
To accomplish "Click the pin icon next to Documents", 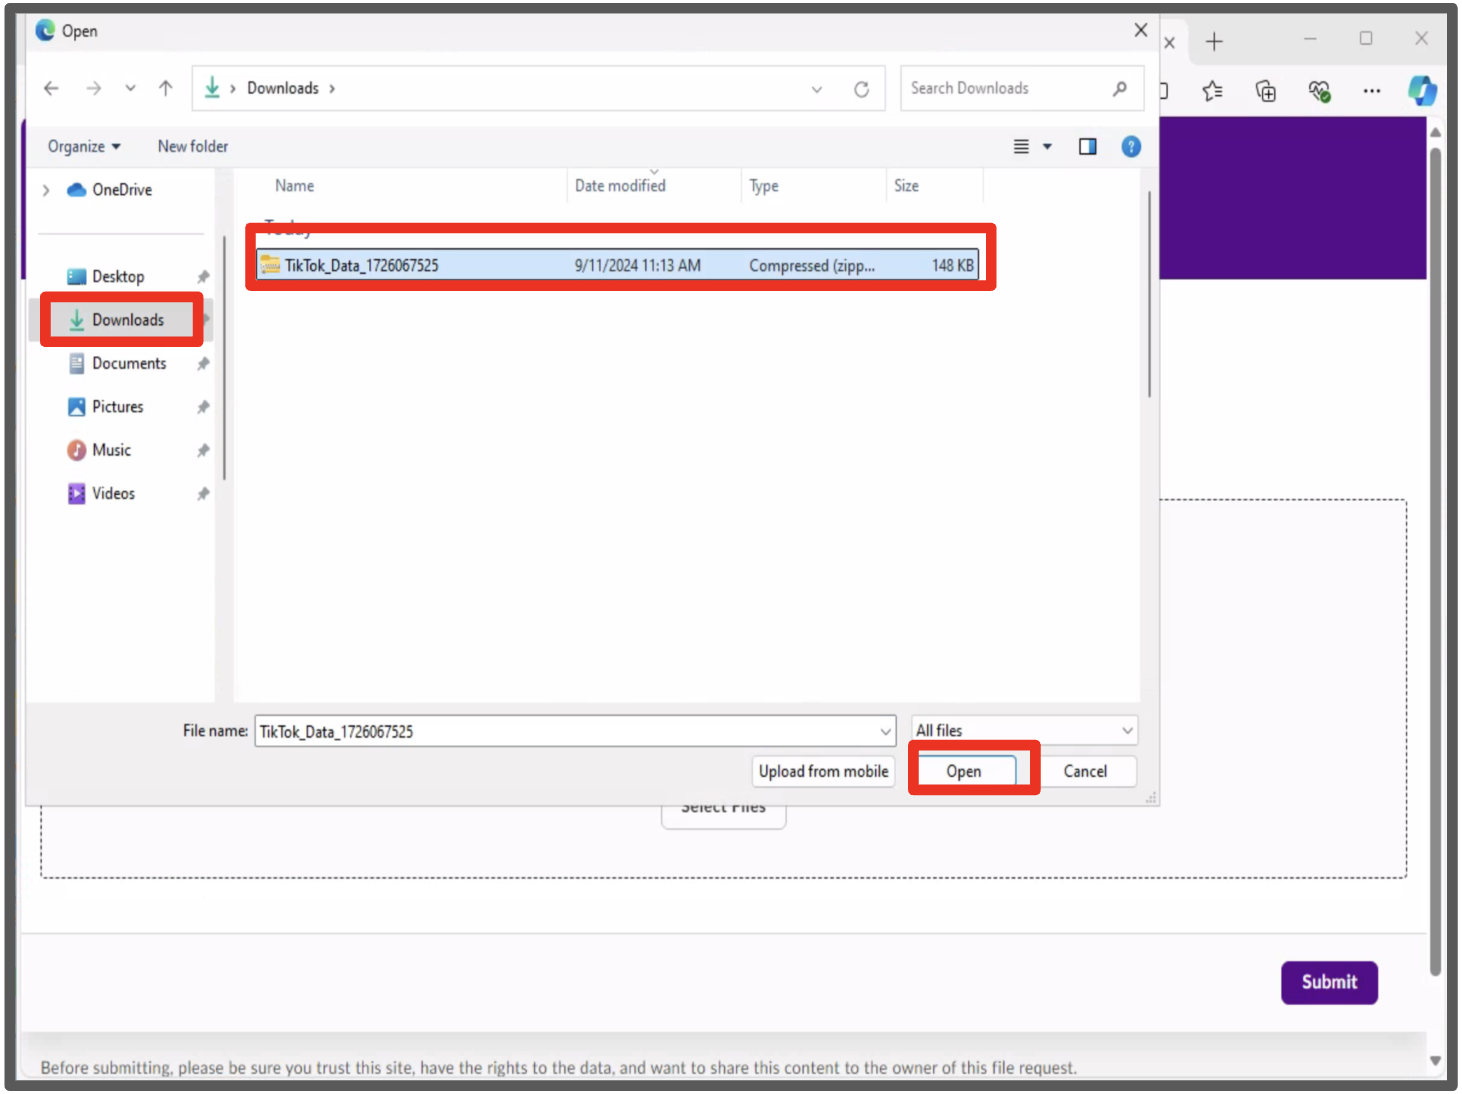I will tap(203, 364).
